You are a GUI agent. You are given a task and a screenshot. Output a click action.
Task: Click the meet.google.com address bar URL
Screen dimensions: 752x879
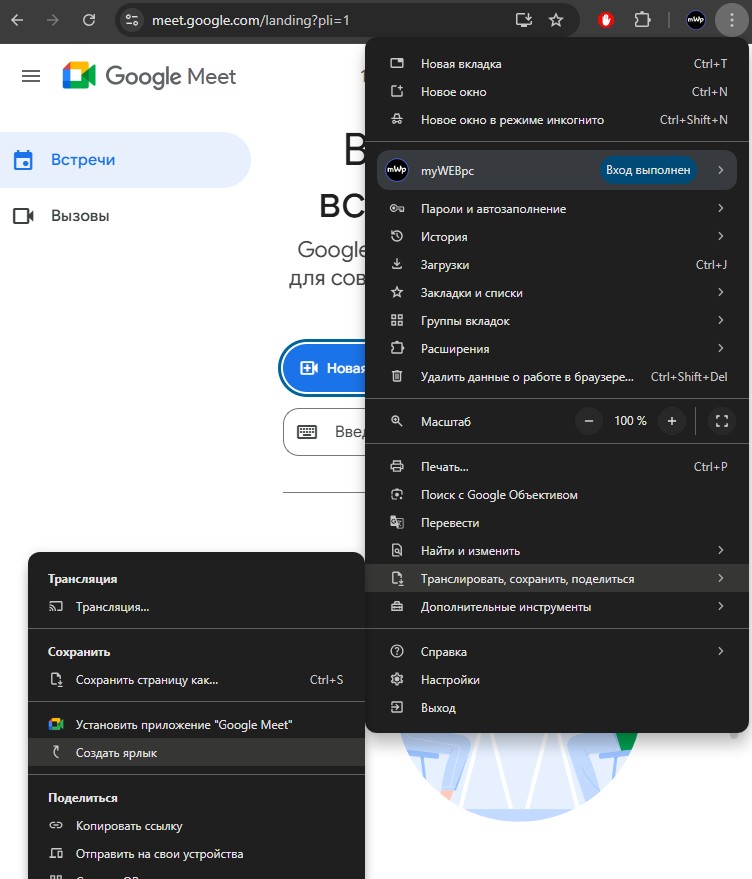251,20
